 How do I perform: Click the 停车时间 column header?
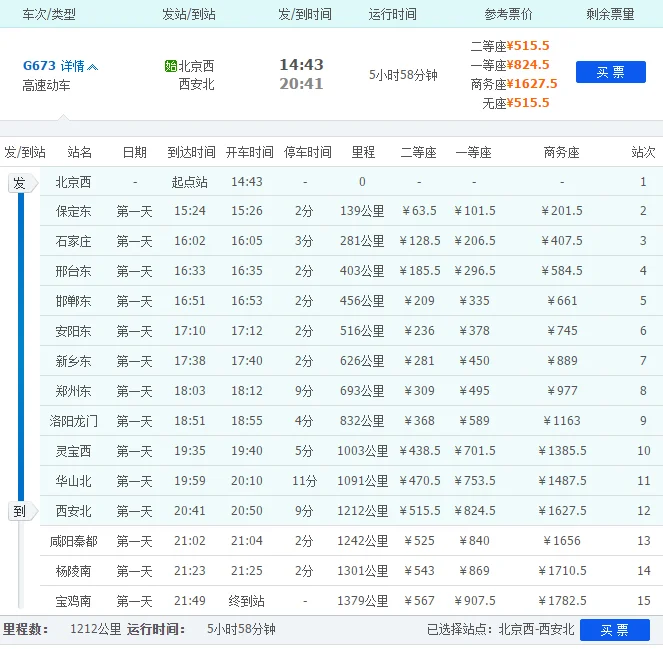point(308,152)
